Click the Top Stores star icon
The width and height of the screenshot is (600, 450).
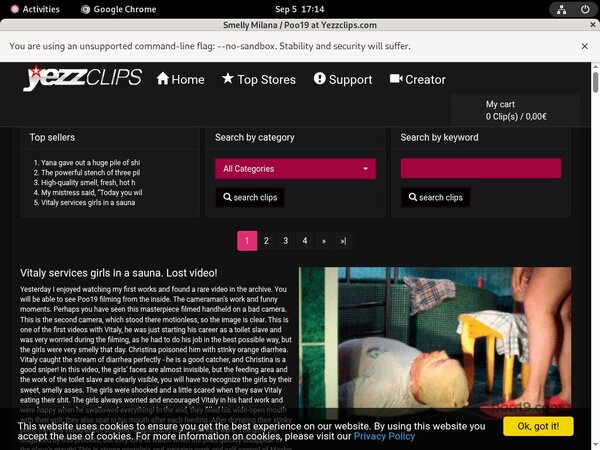tap(228, 79)
